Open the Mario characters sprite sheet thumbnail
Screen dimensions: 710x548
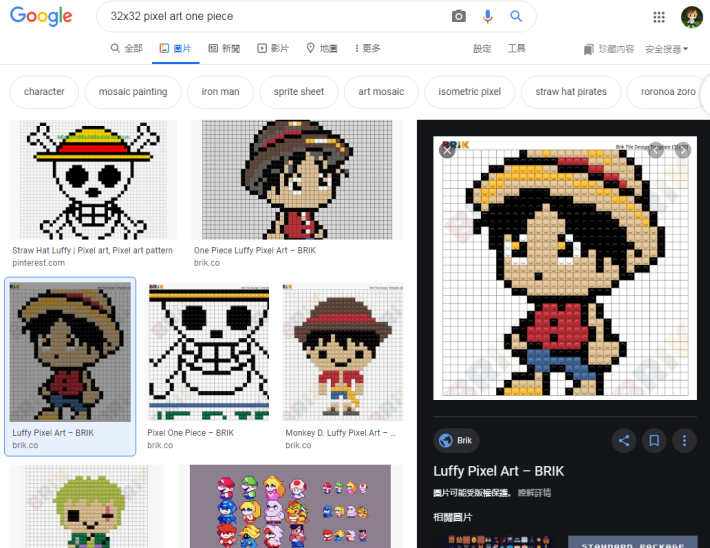290,506
